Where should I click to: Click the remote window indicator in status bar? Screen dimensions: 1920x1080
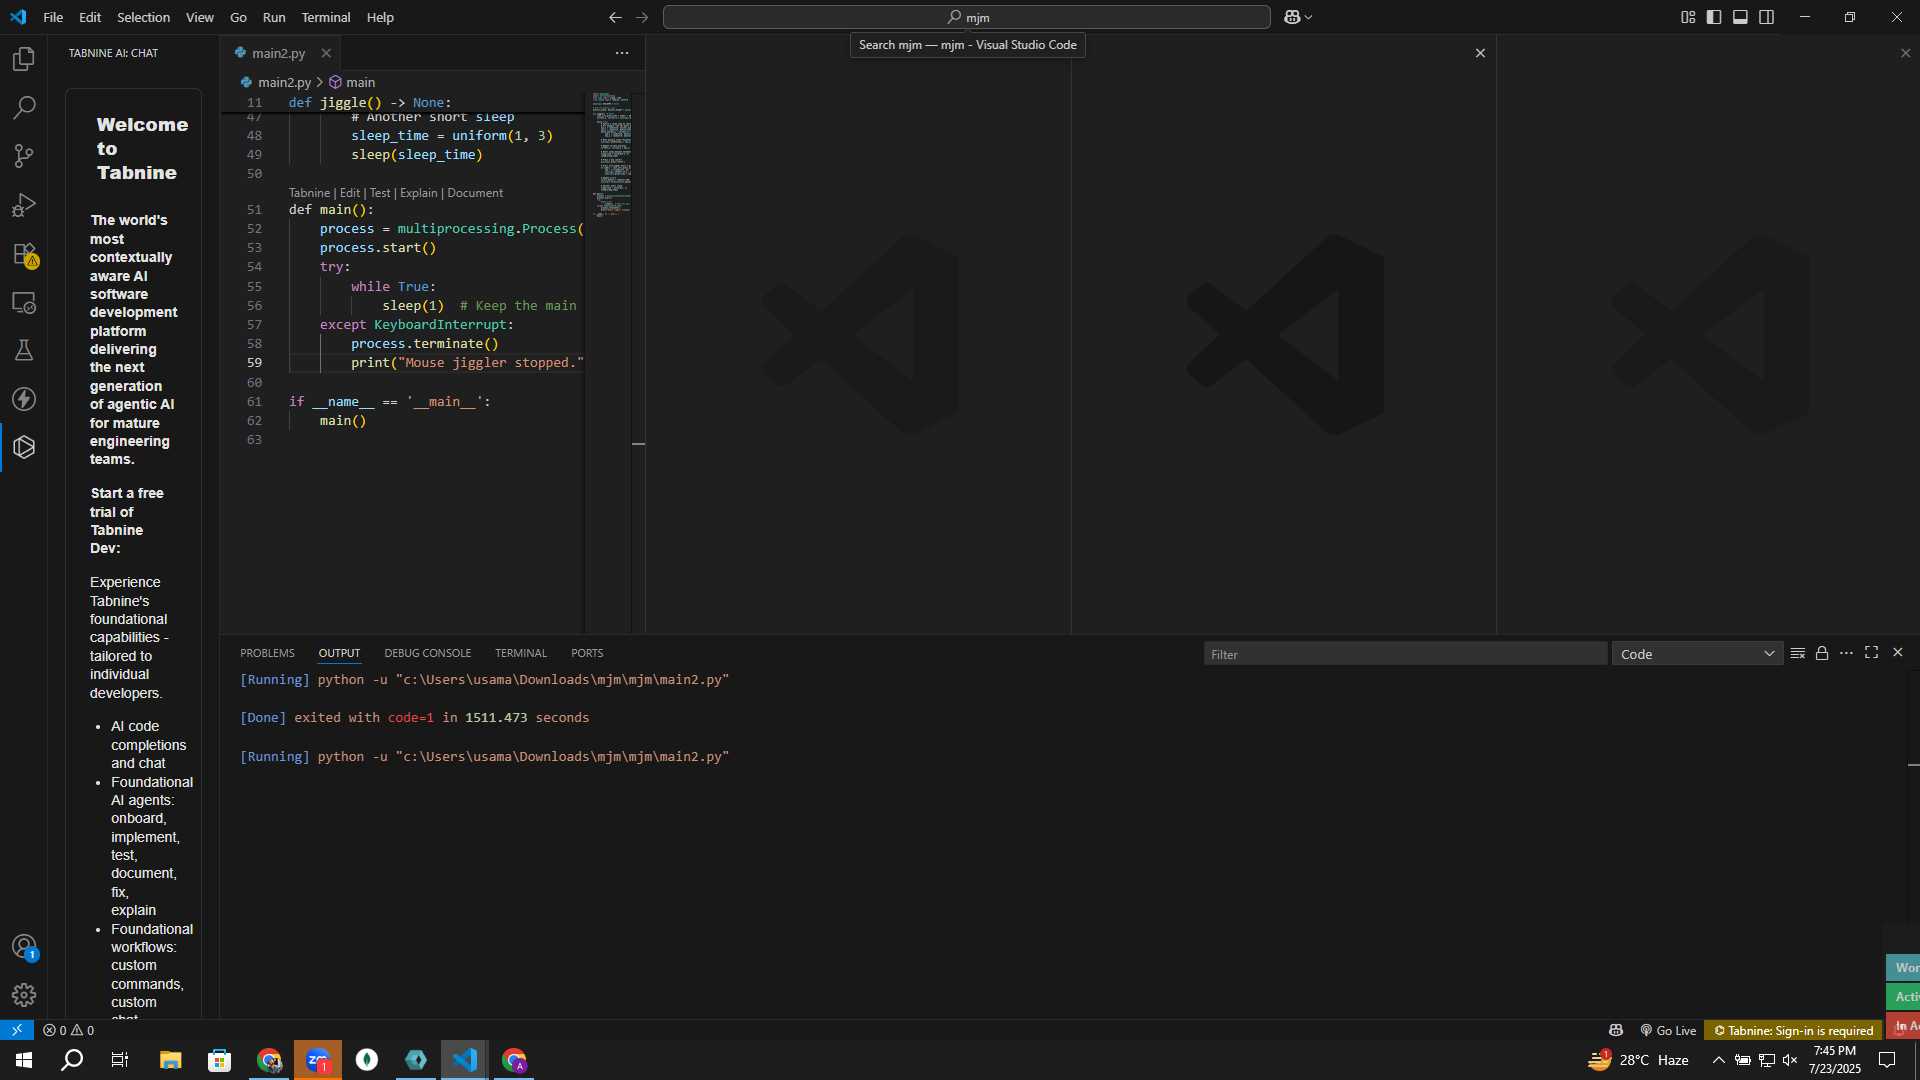17,1030
